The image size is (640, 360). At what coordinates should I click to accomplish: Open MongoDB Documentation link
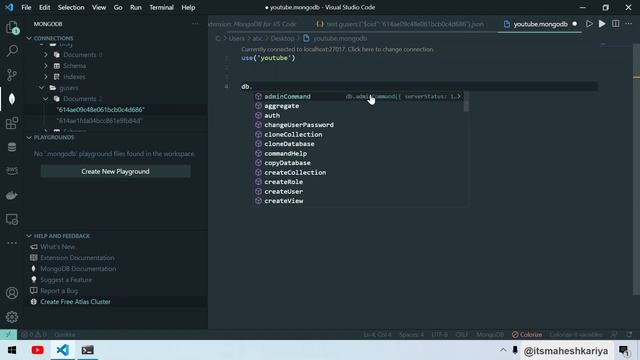(78, 269)
